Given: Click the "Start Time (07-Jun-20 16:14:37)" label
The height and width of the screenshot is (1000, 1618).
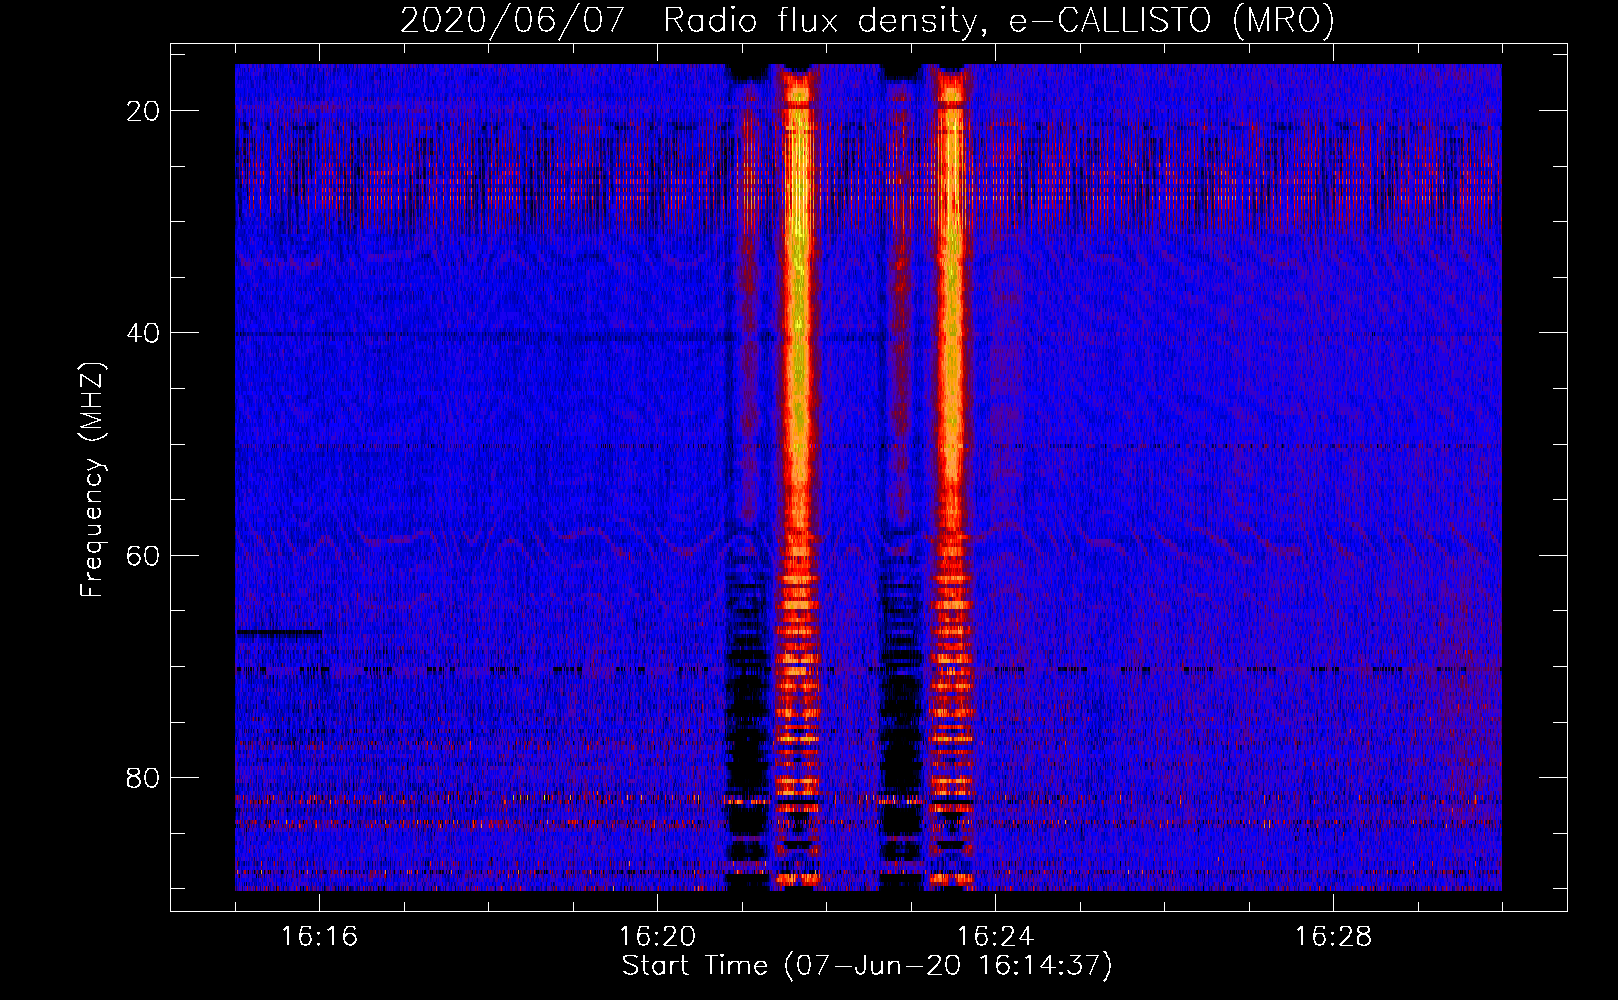Looking at the screenshot, I should pyautogui.click(x=867, y=966).
